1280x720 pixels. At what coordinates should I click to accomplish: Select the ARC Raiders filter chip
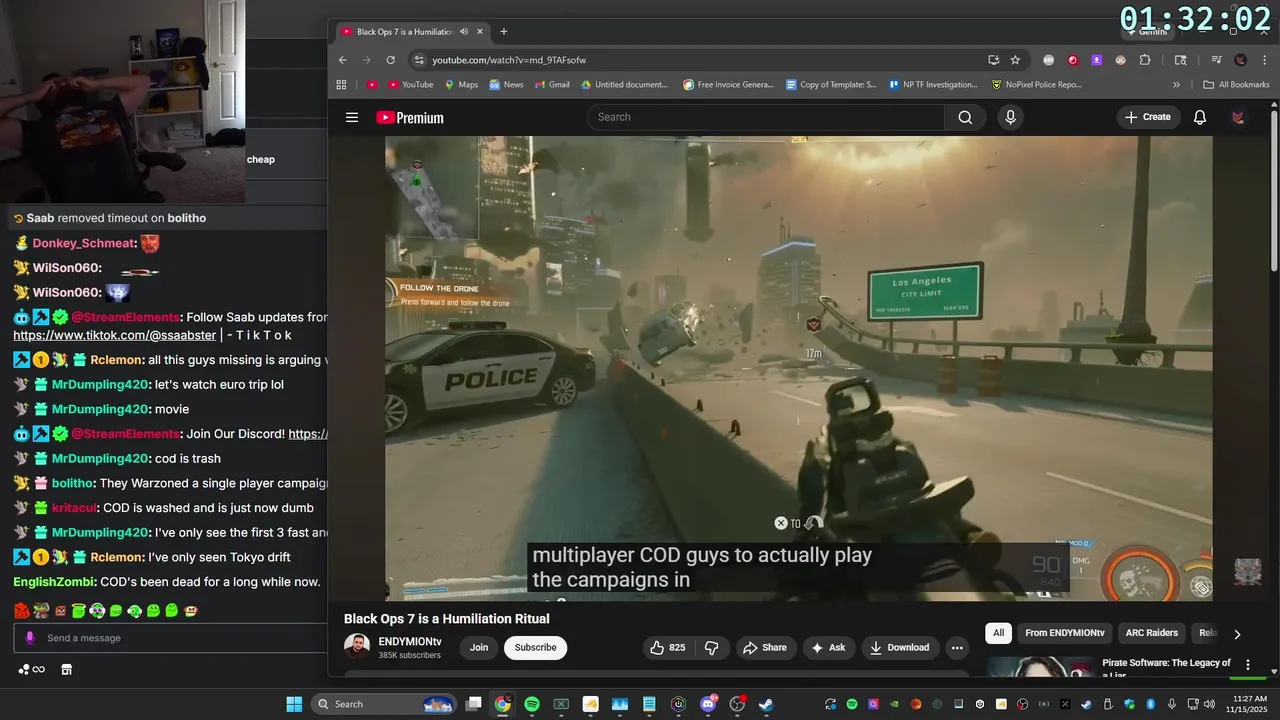click(x=1152, y=633)
